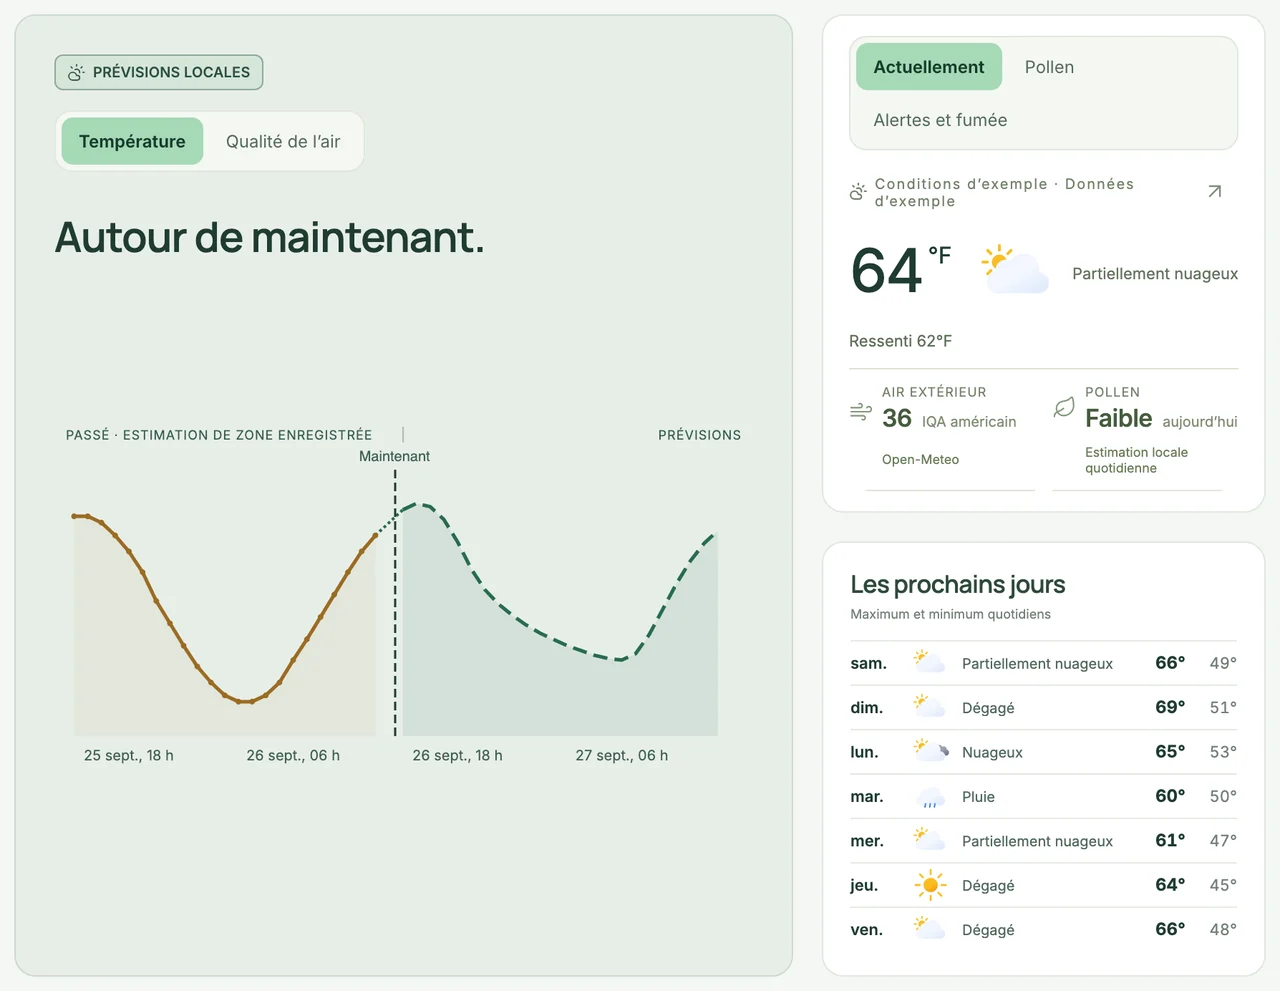Click the rain icon in the mar. row

(x=931, y=797)
